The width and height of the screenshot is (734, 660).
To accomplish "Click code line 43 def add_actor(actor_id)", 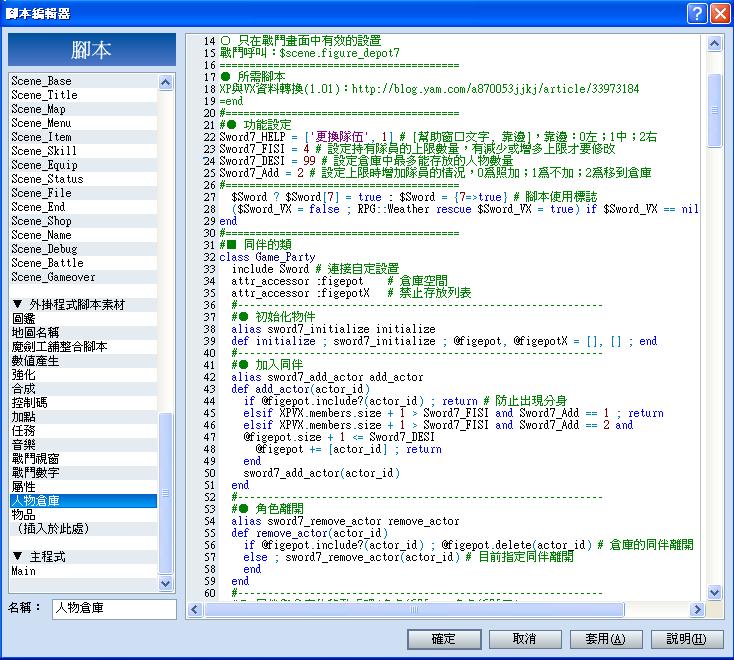I will pyautogui.click(x=300, y=389).
